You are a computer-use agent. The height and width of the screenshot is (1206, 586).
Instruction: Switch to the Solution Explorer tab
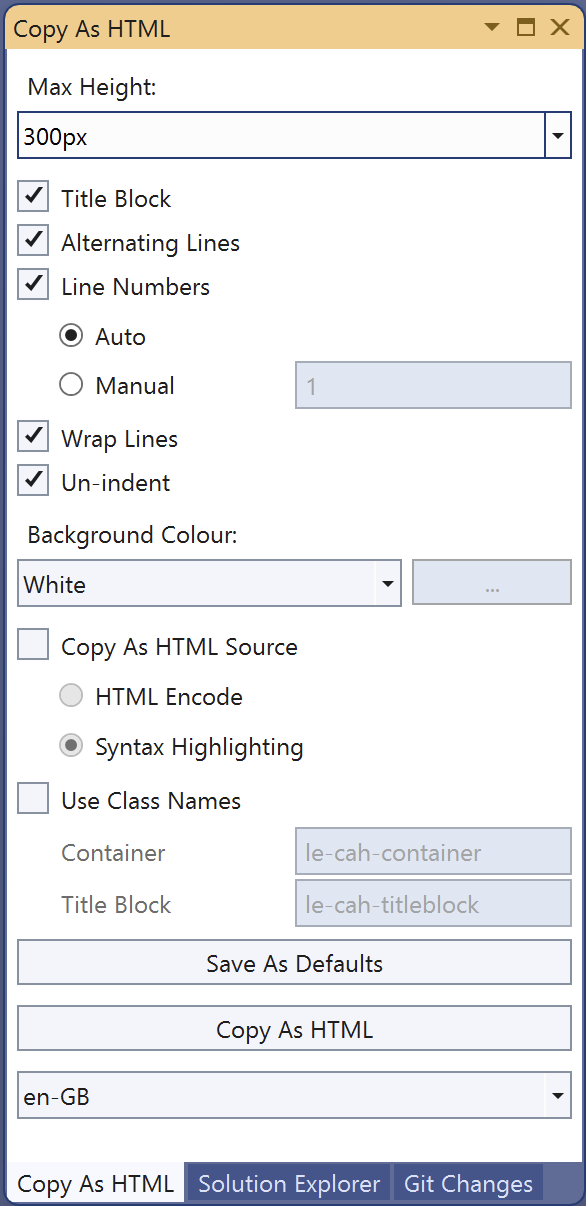[x=287, y=1183]
